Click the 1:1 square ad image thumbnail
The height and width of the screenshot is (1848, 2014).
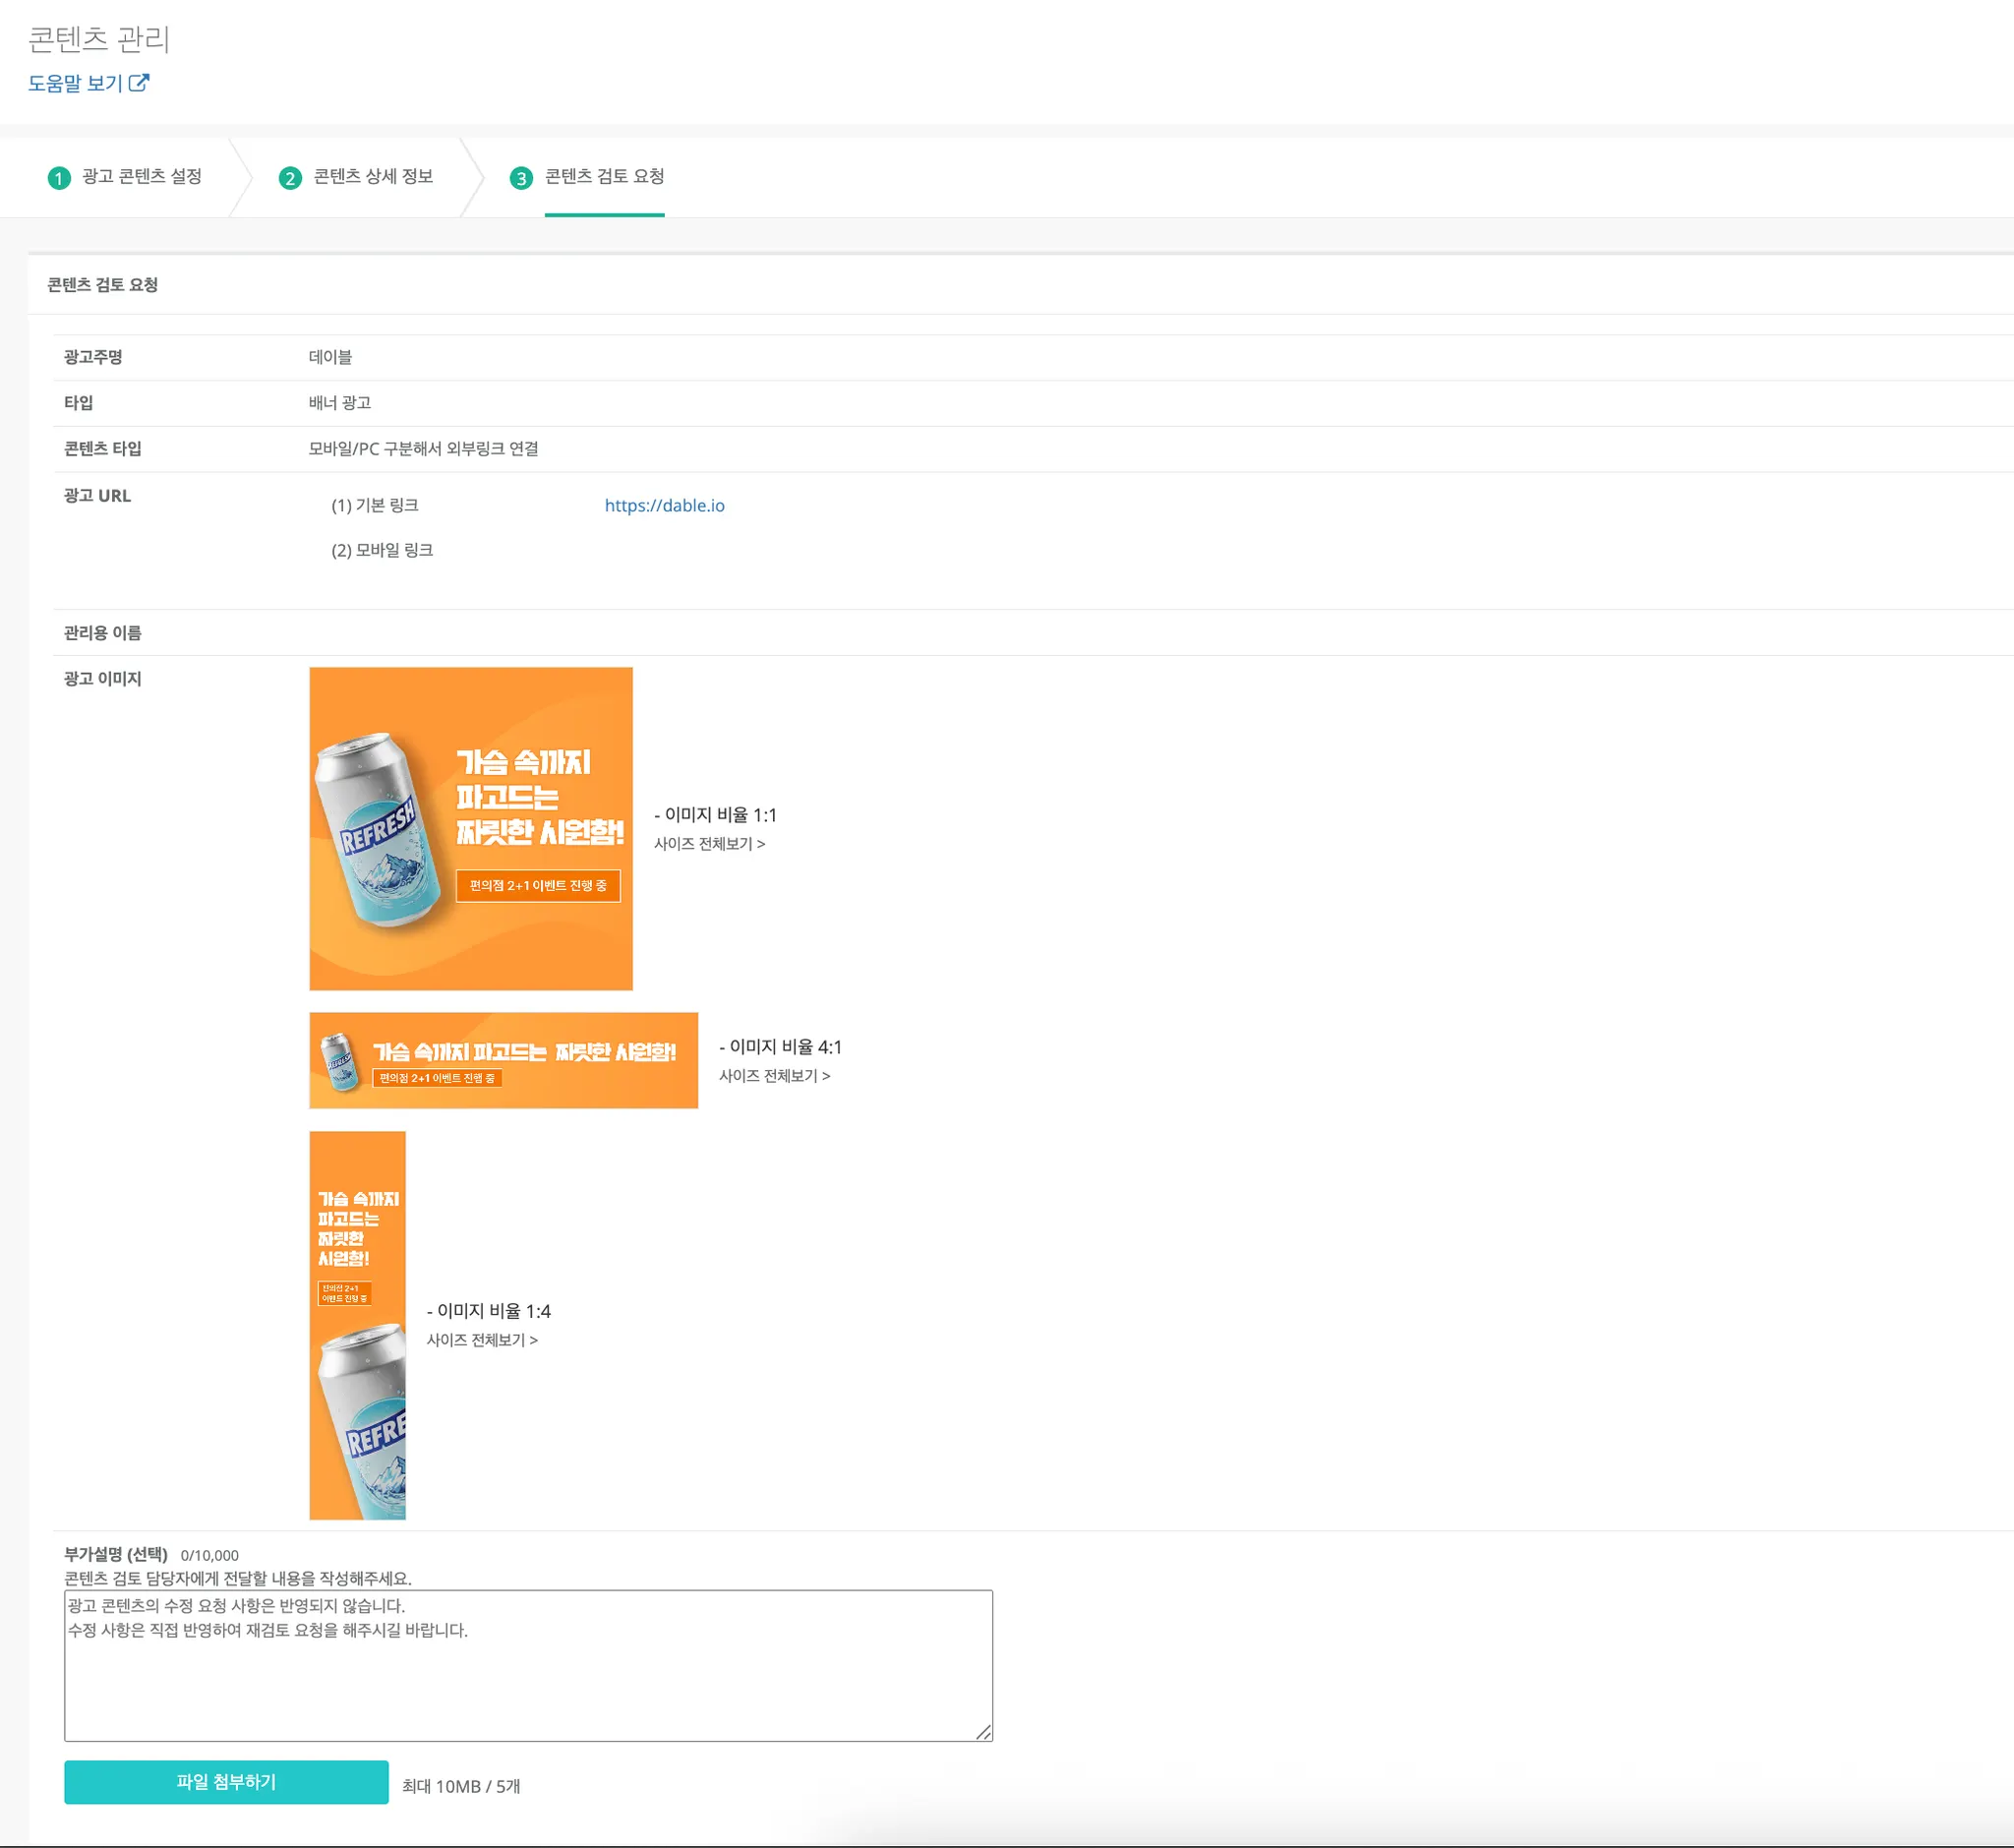coord(471,828)
